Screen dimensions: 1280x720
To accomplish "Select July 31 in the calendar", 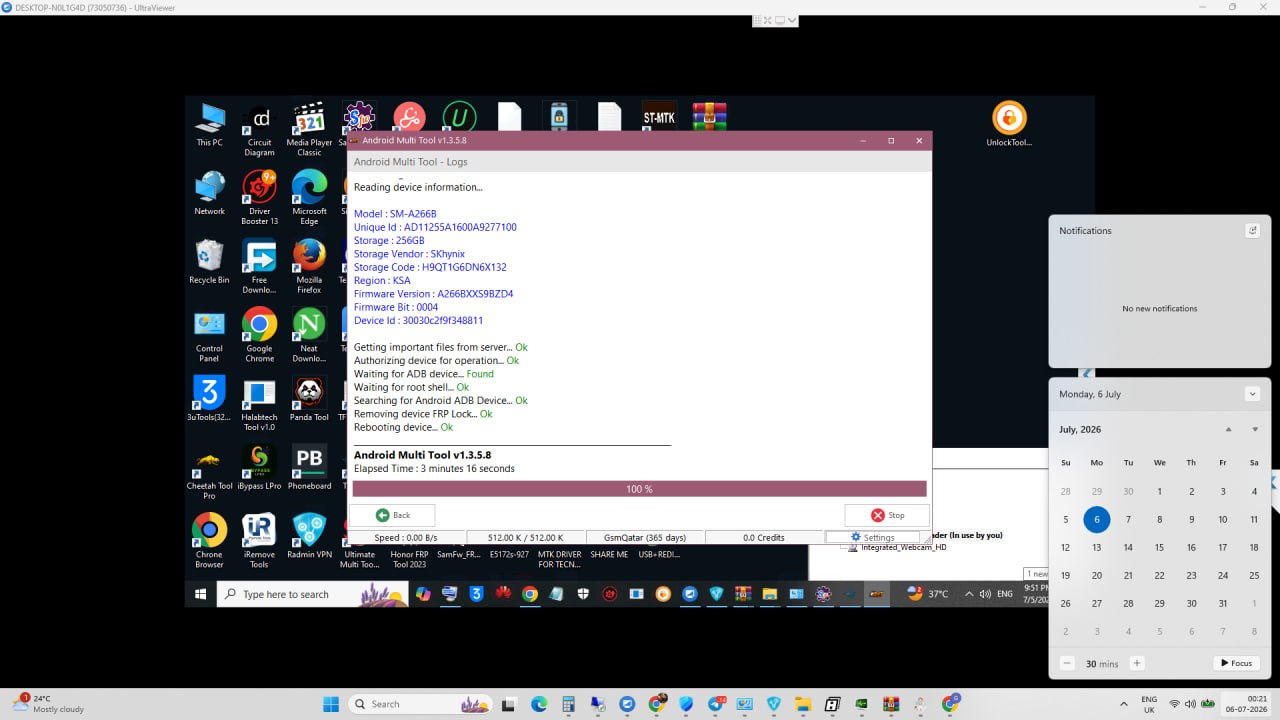I will pos(1223,603).
